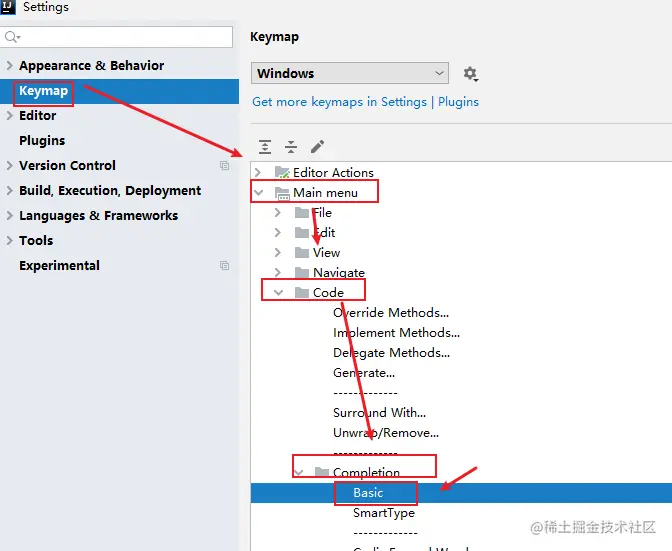672x551 pixels.
Task: Select Languages & Frameworks label
Action: point(99,216)
